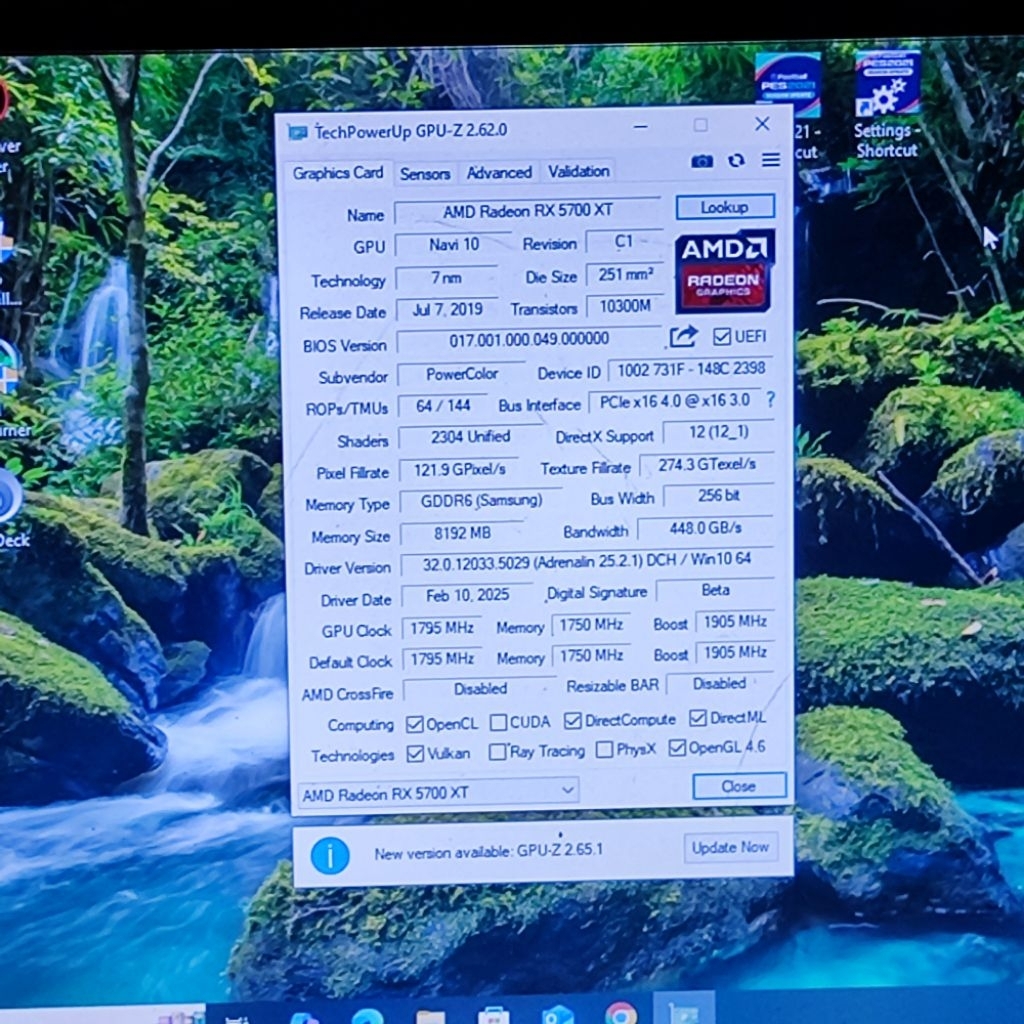Switch to the Sensors tab

(x=425, y=174)
